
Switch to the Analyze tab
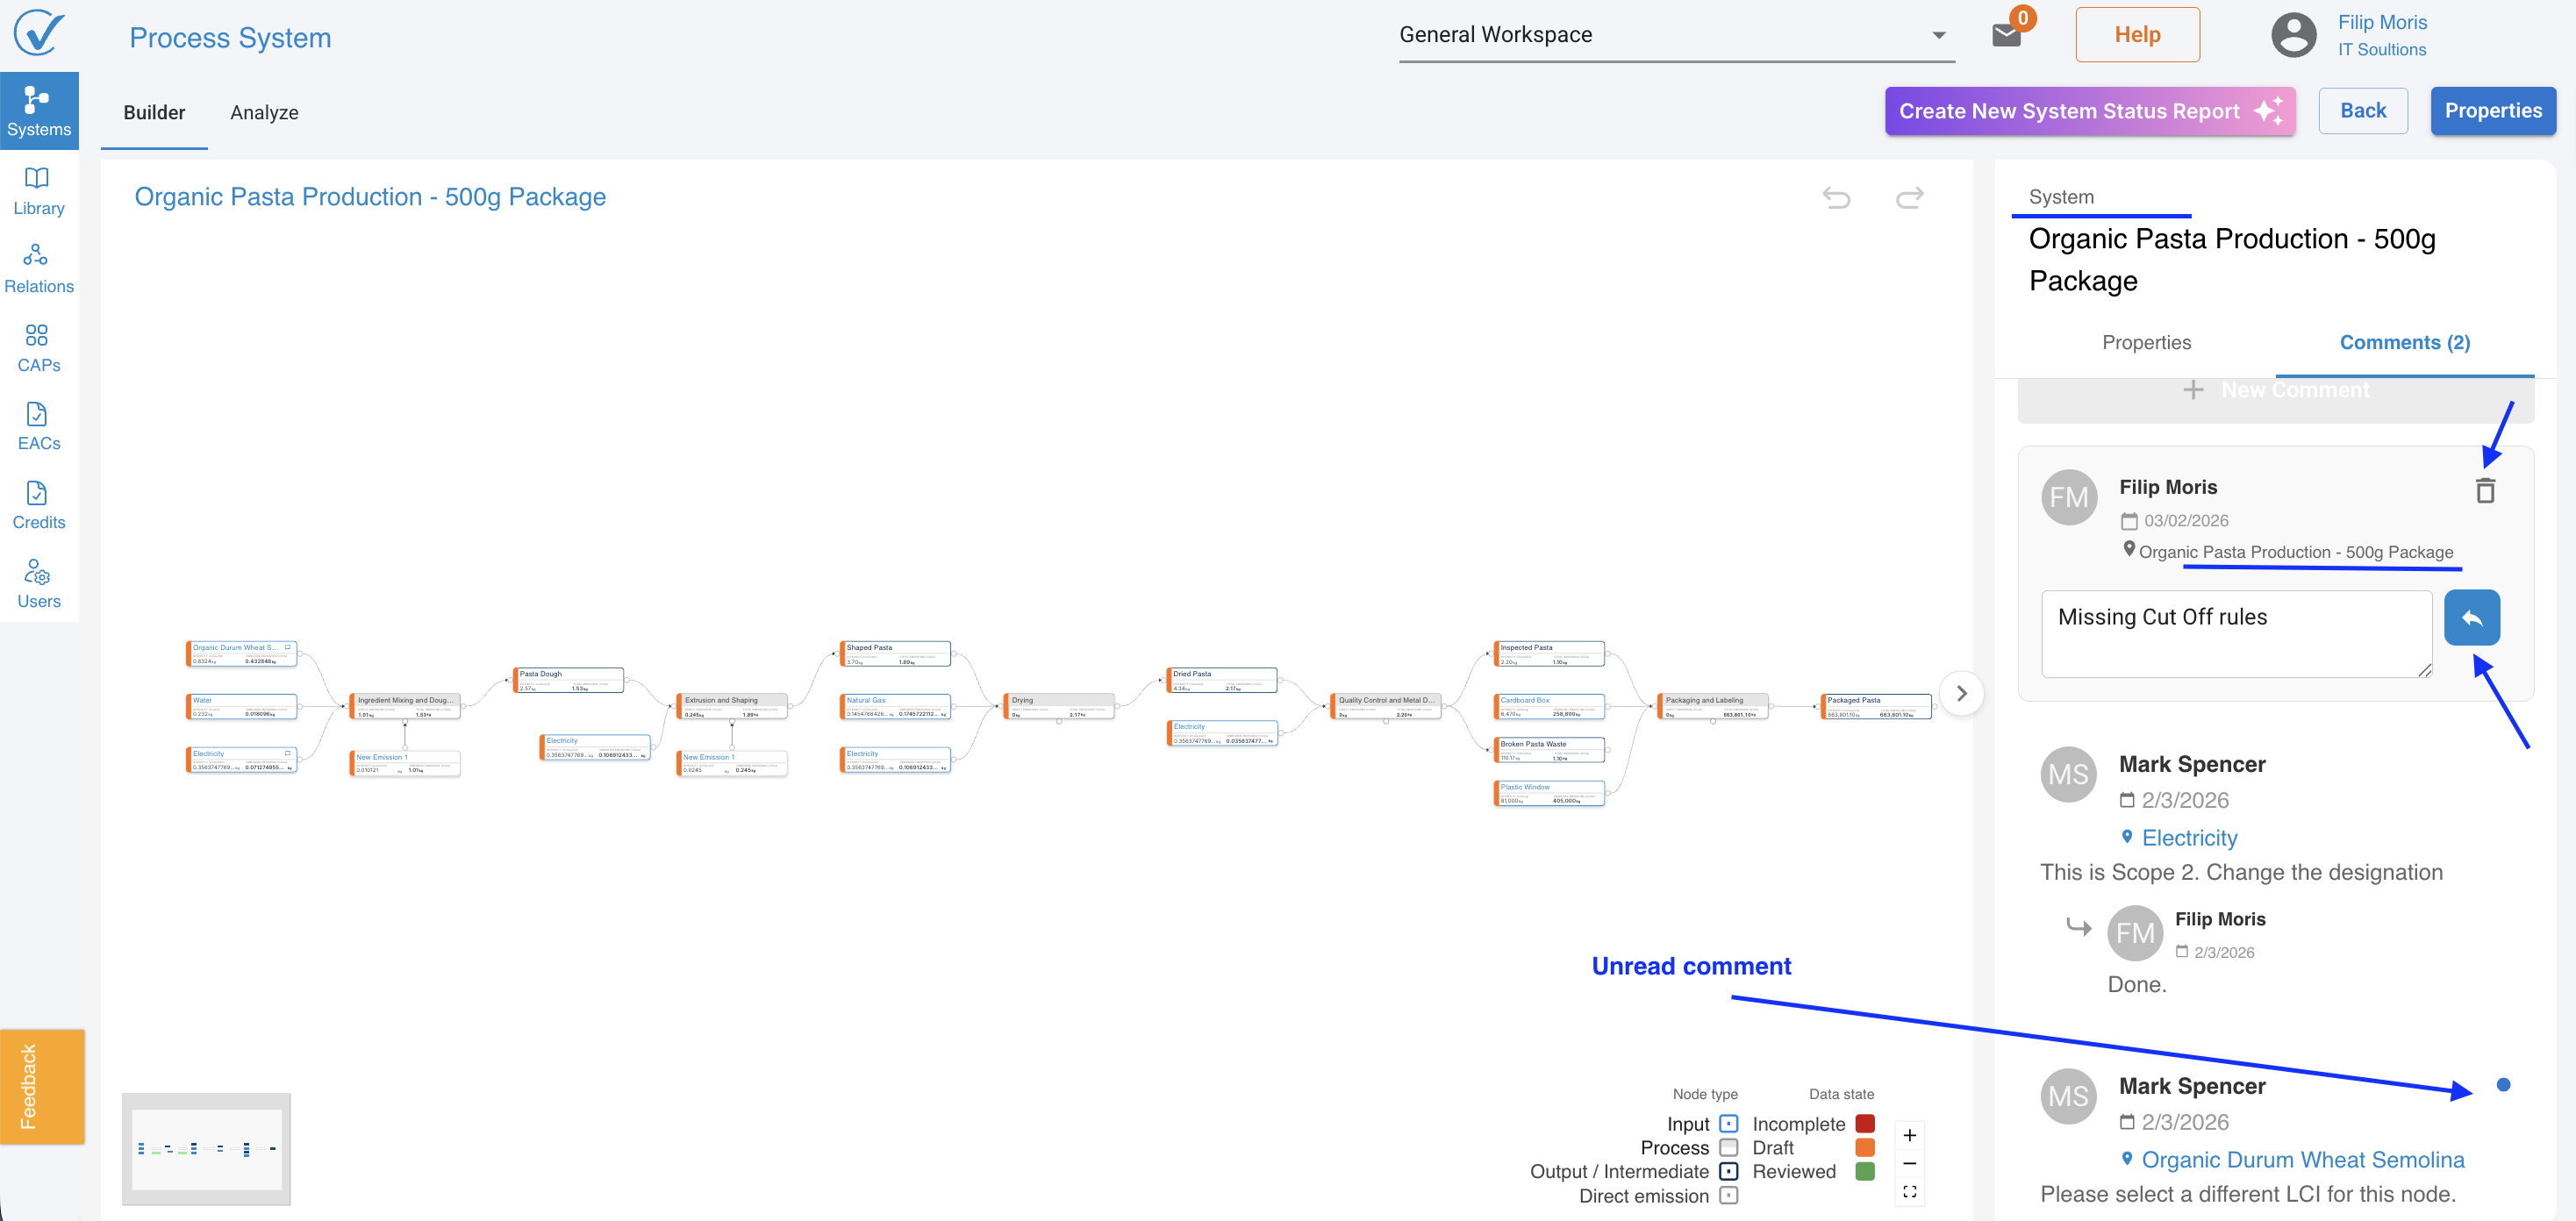264,112
